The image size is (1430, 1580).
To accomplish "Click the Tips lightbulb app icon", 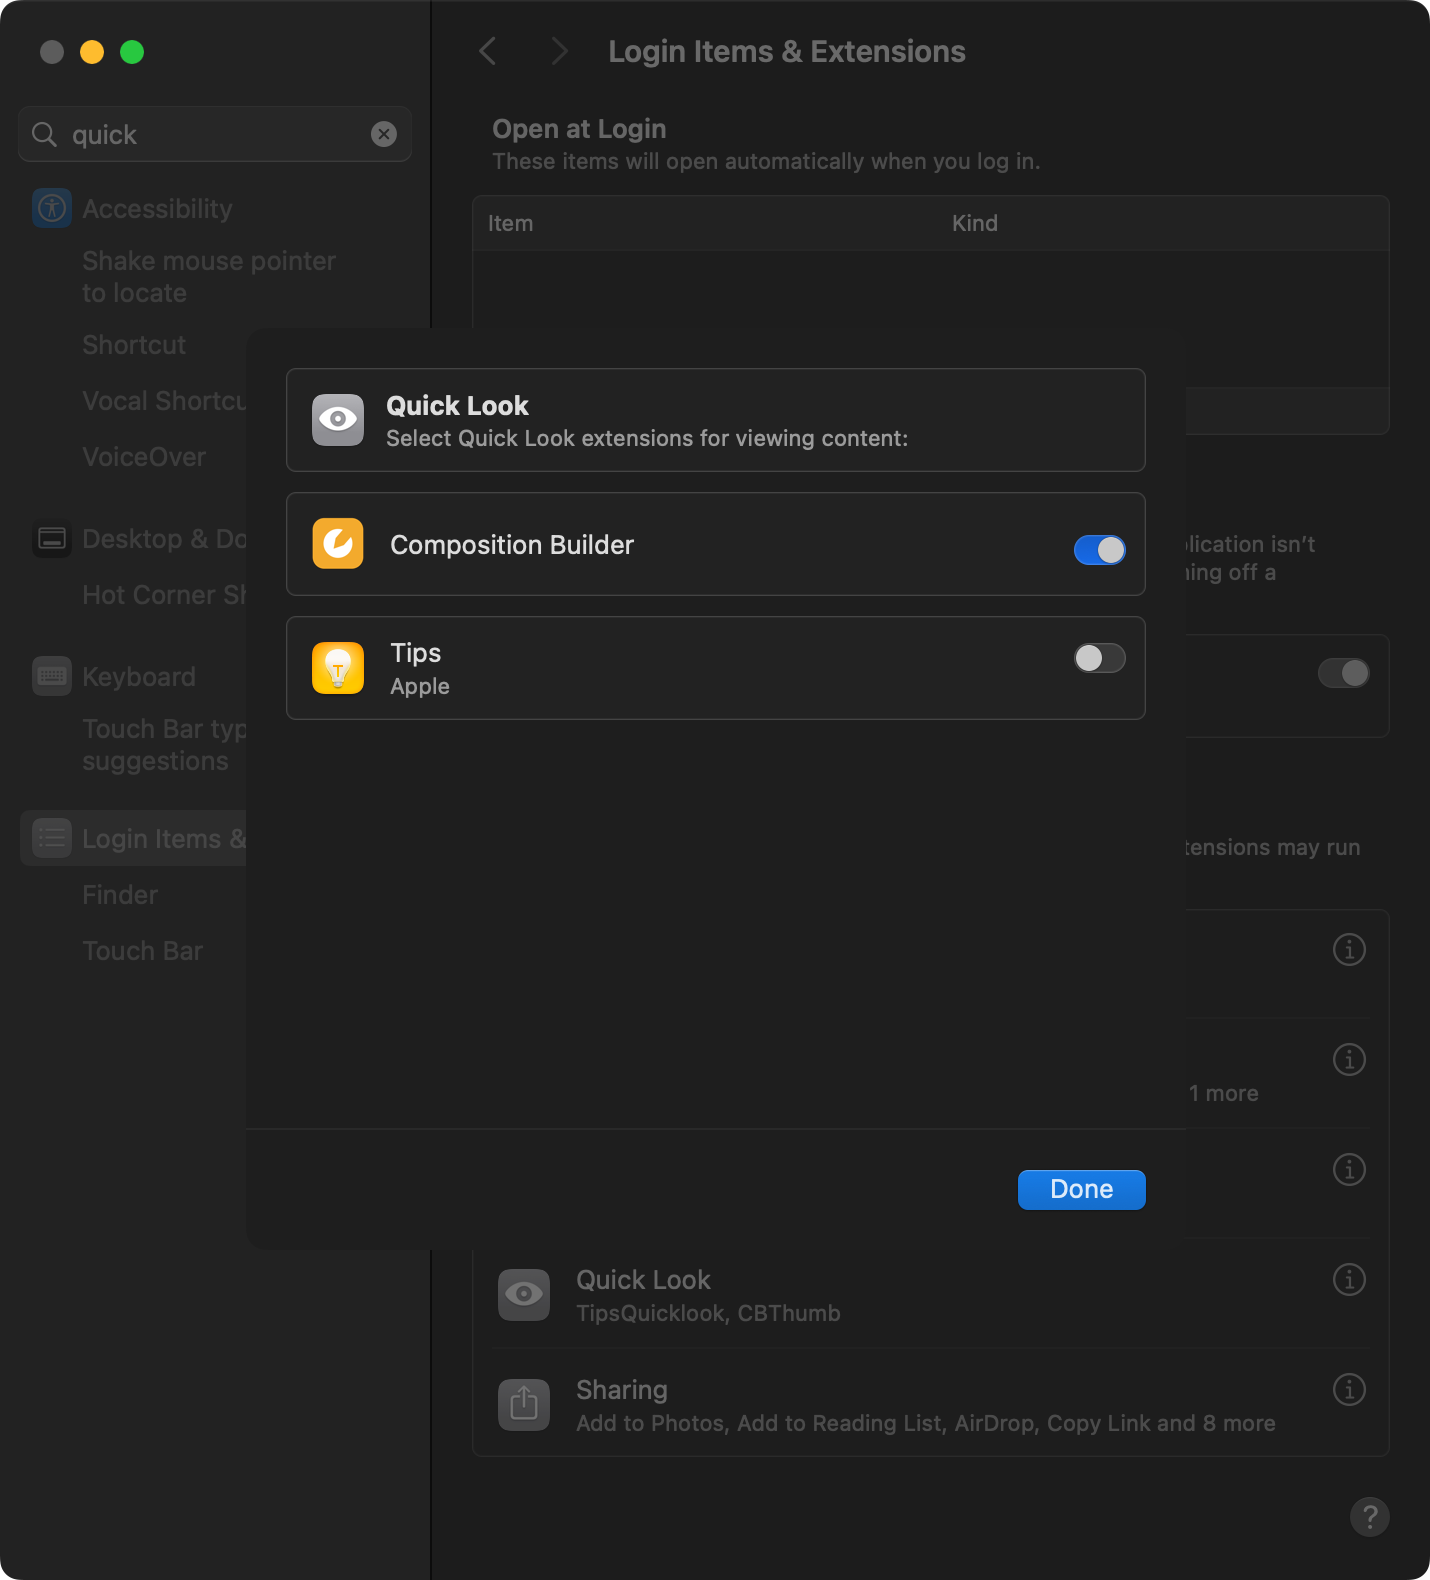I will (338, 668).
